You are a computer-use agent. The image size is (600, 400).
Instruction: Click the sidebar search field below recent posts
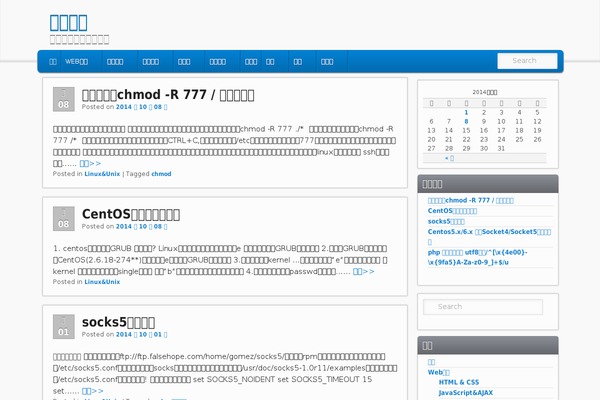[483, 307]
